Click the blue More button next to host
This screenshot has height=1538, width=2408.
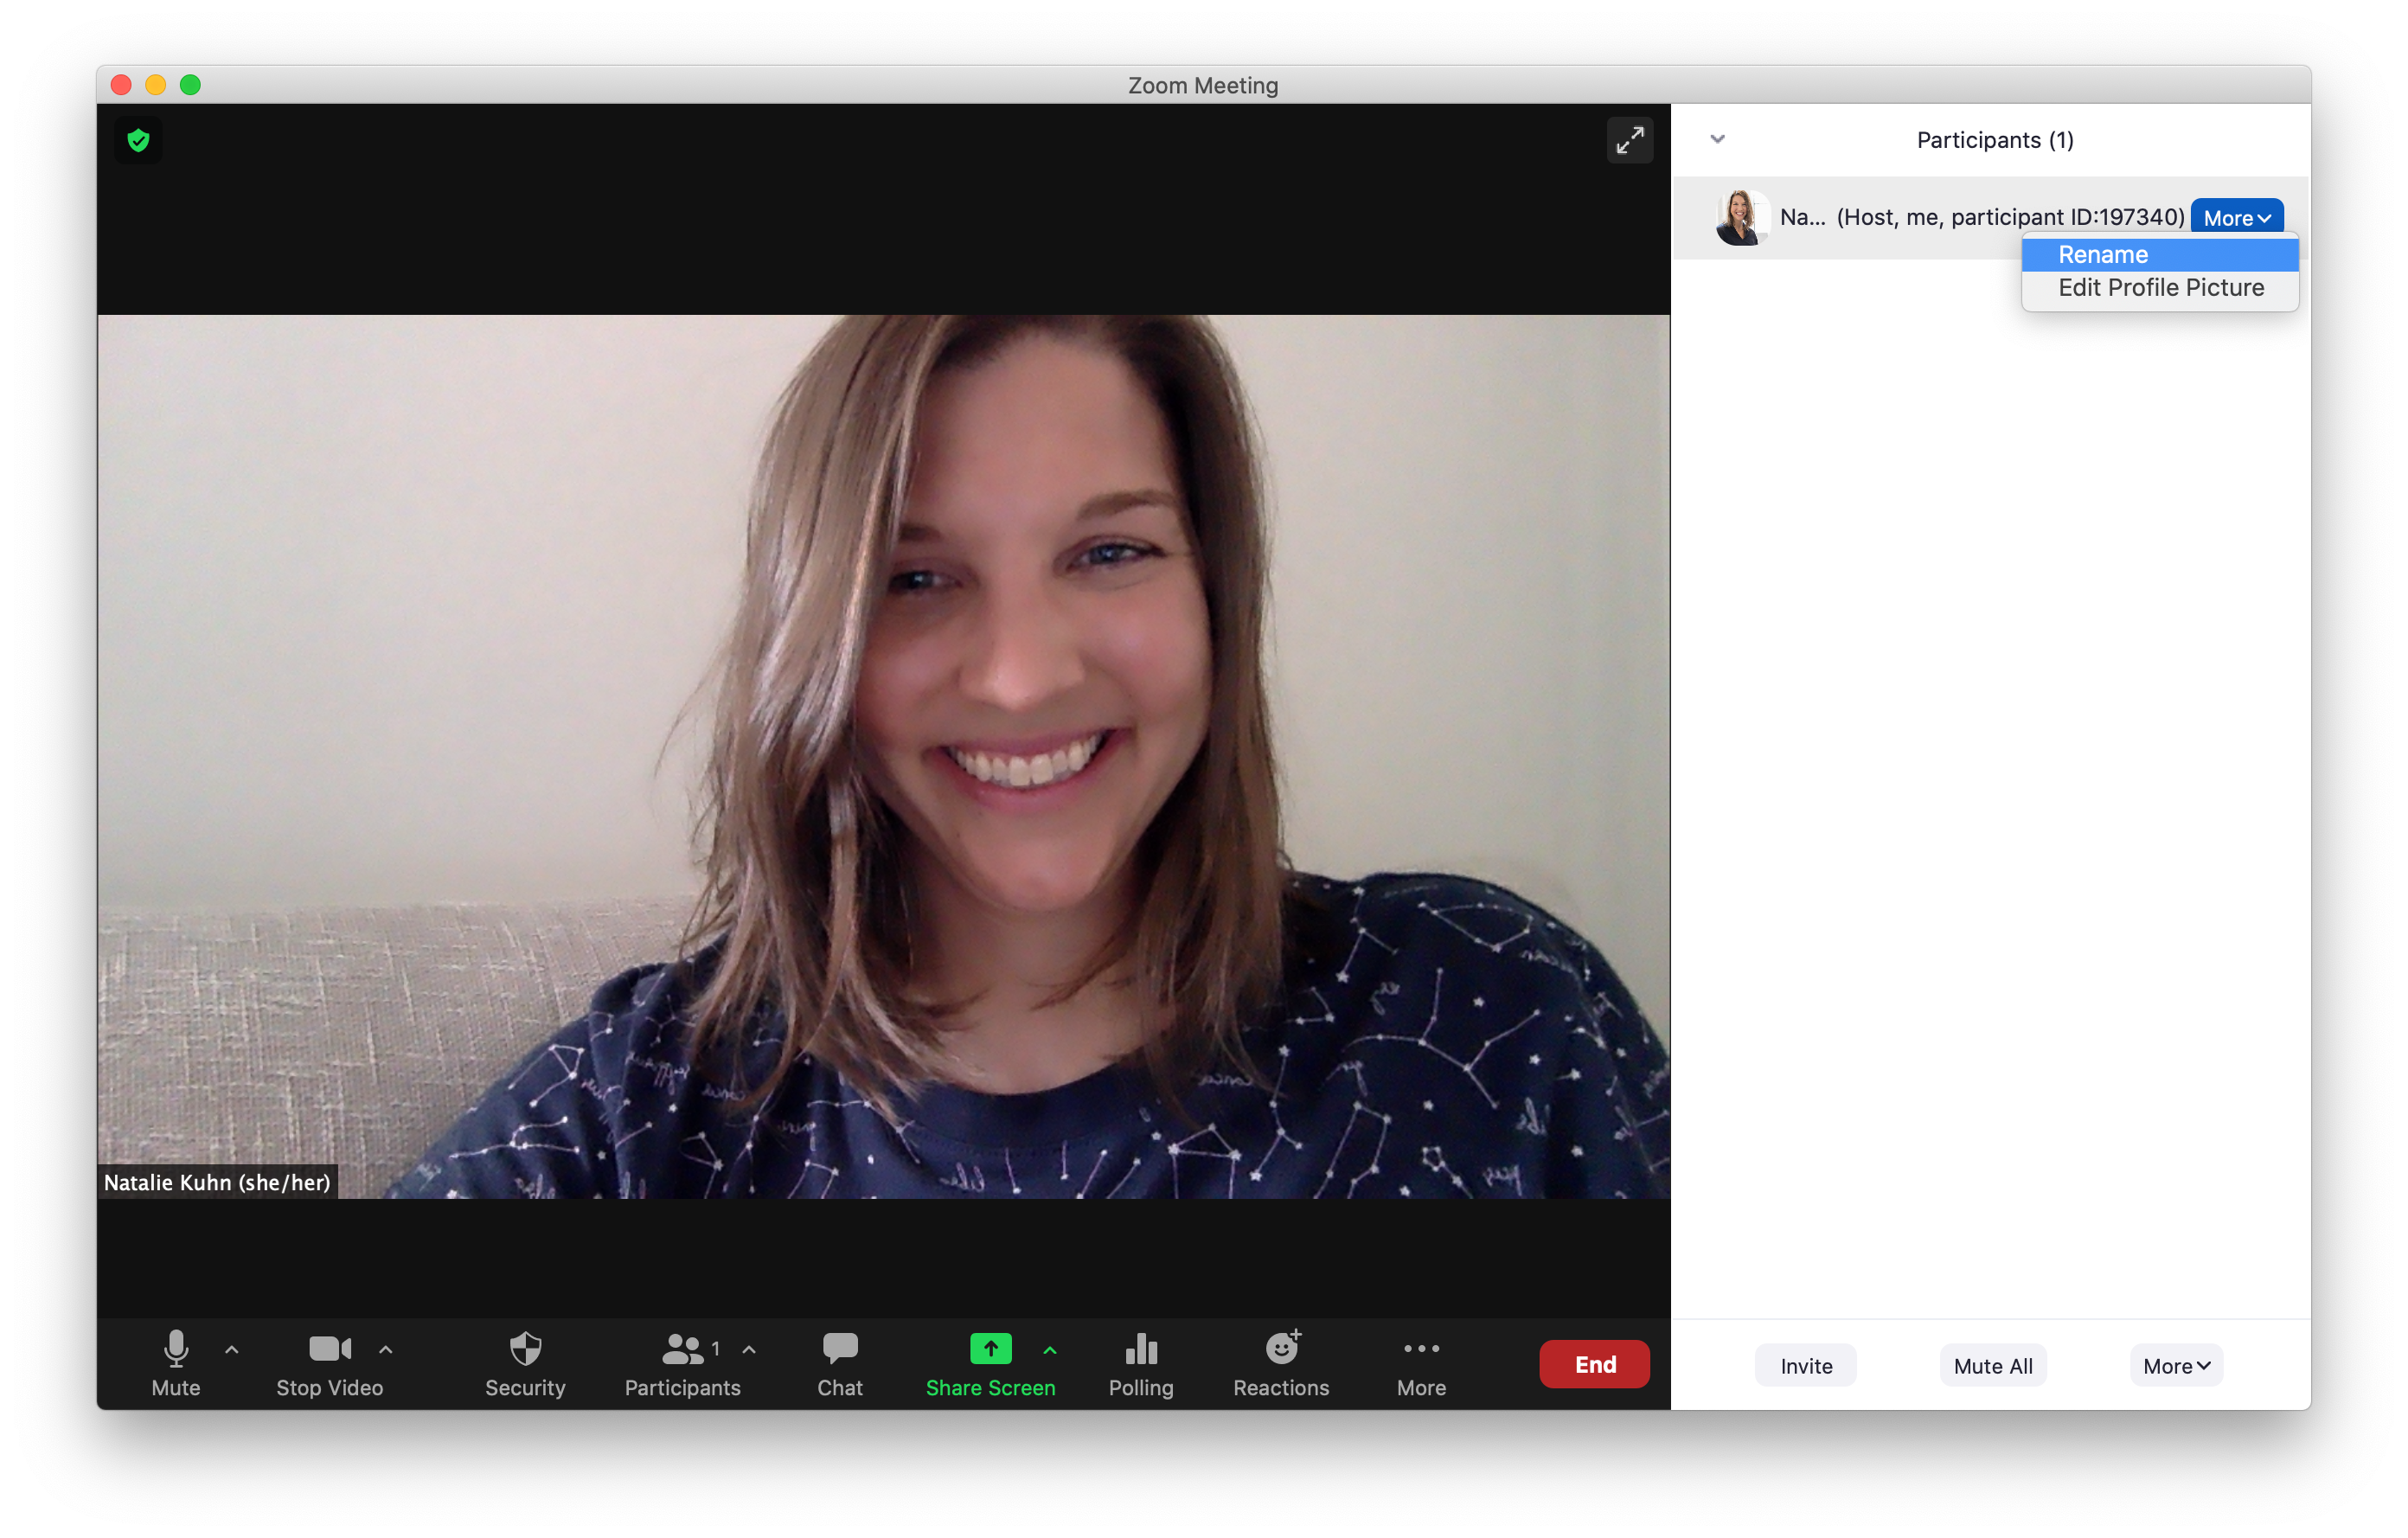pos(2236,217)
